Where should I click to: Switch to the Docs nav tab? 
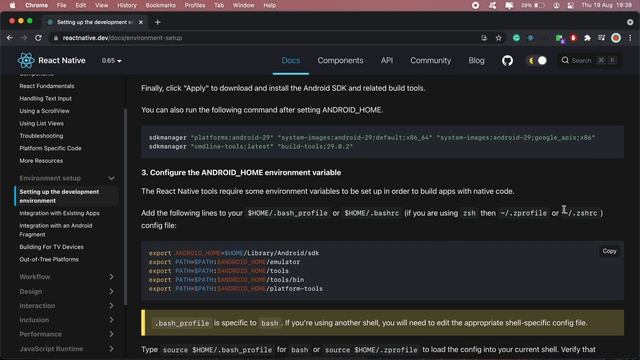click(x=291, y=60)
